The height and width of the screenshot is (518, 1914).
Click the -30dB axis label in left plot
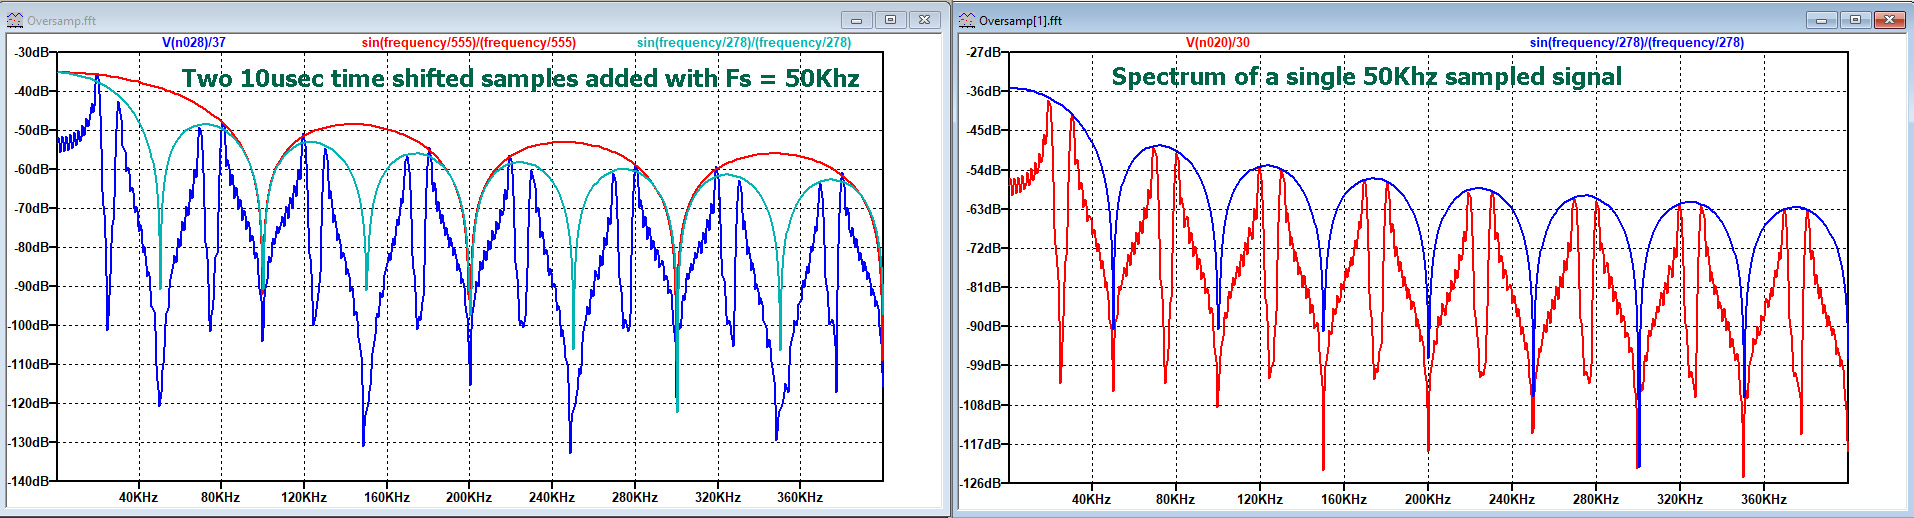point(31,52)
